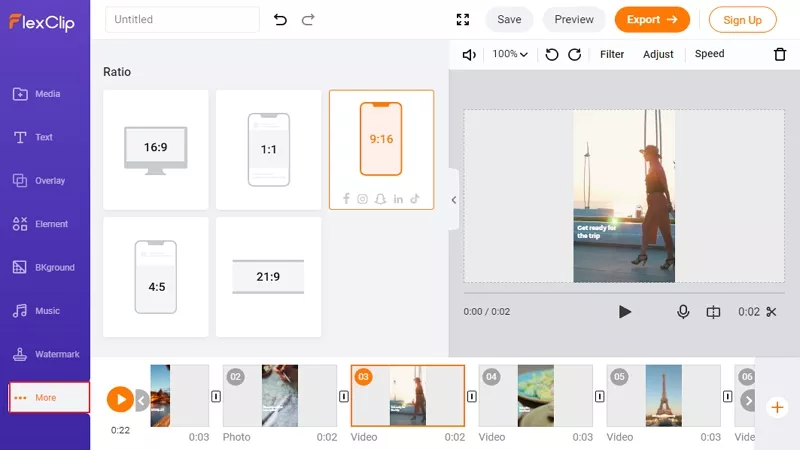Add a new storyboard clip
Image resolution: width=800 pixels, height=450 pixels.
click(x=777, y=407)
